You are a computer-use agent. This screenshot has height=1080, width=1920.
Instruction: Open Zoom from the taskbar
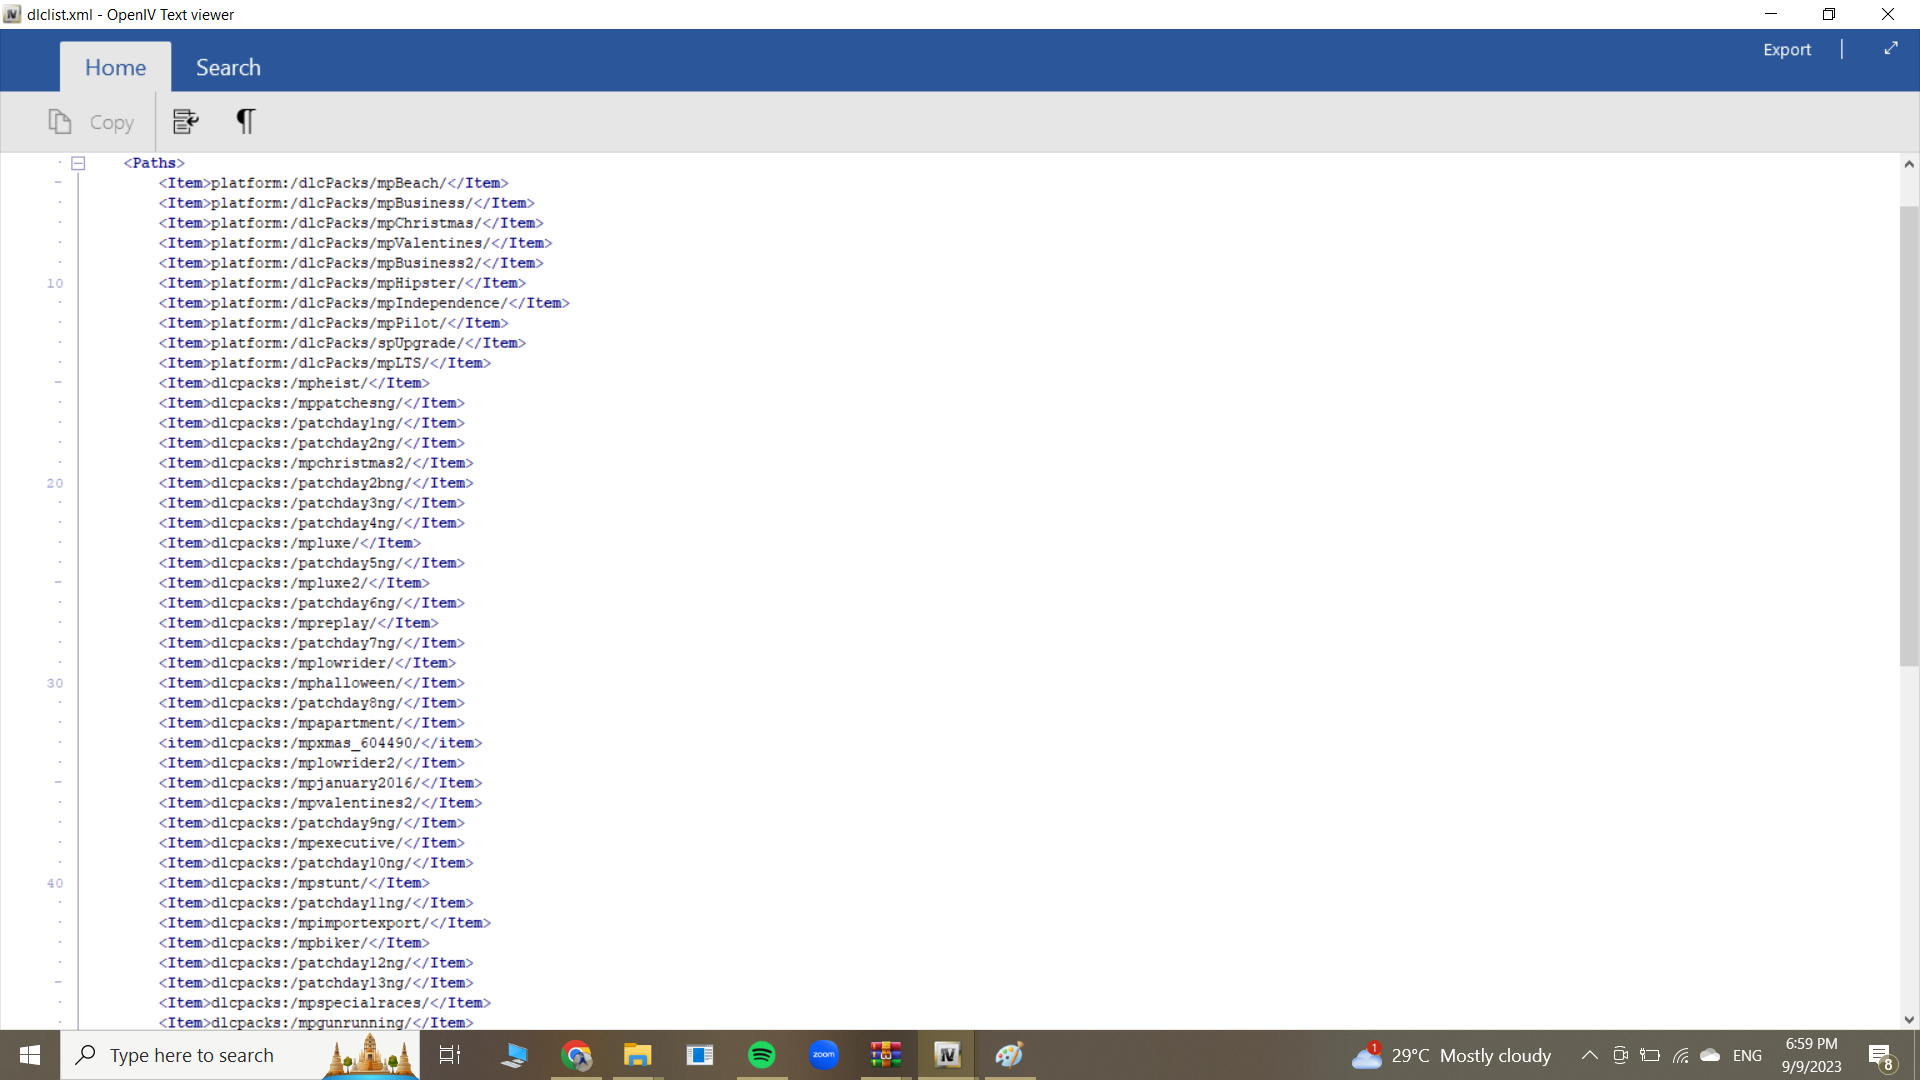pyautogui.click(x=824, y=1055)
